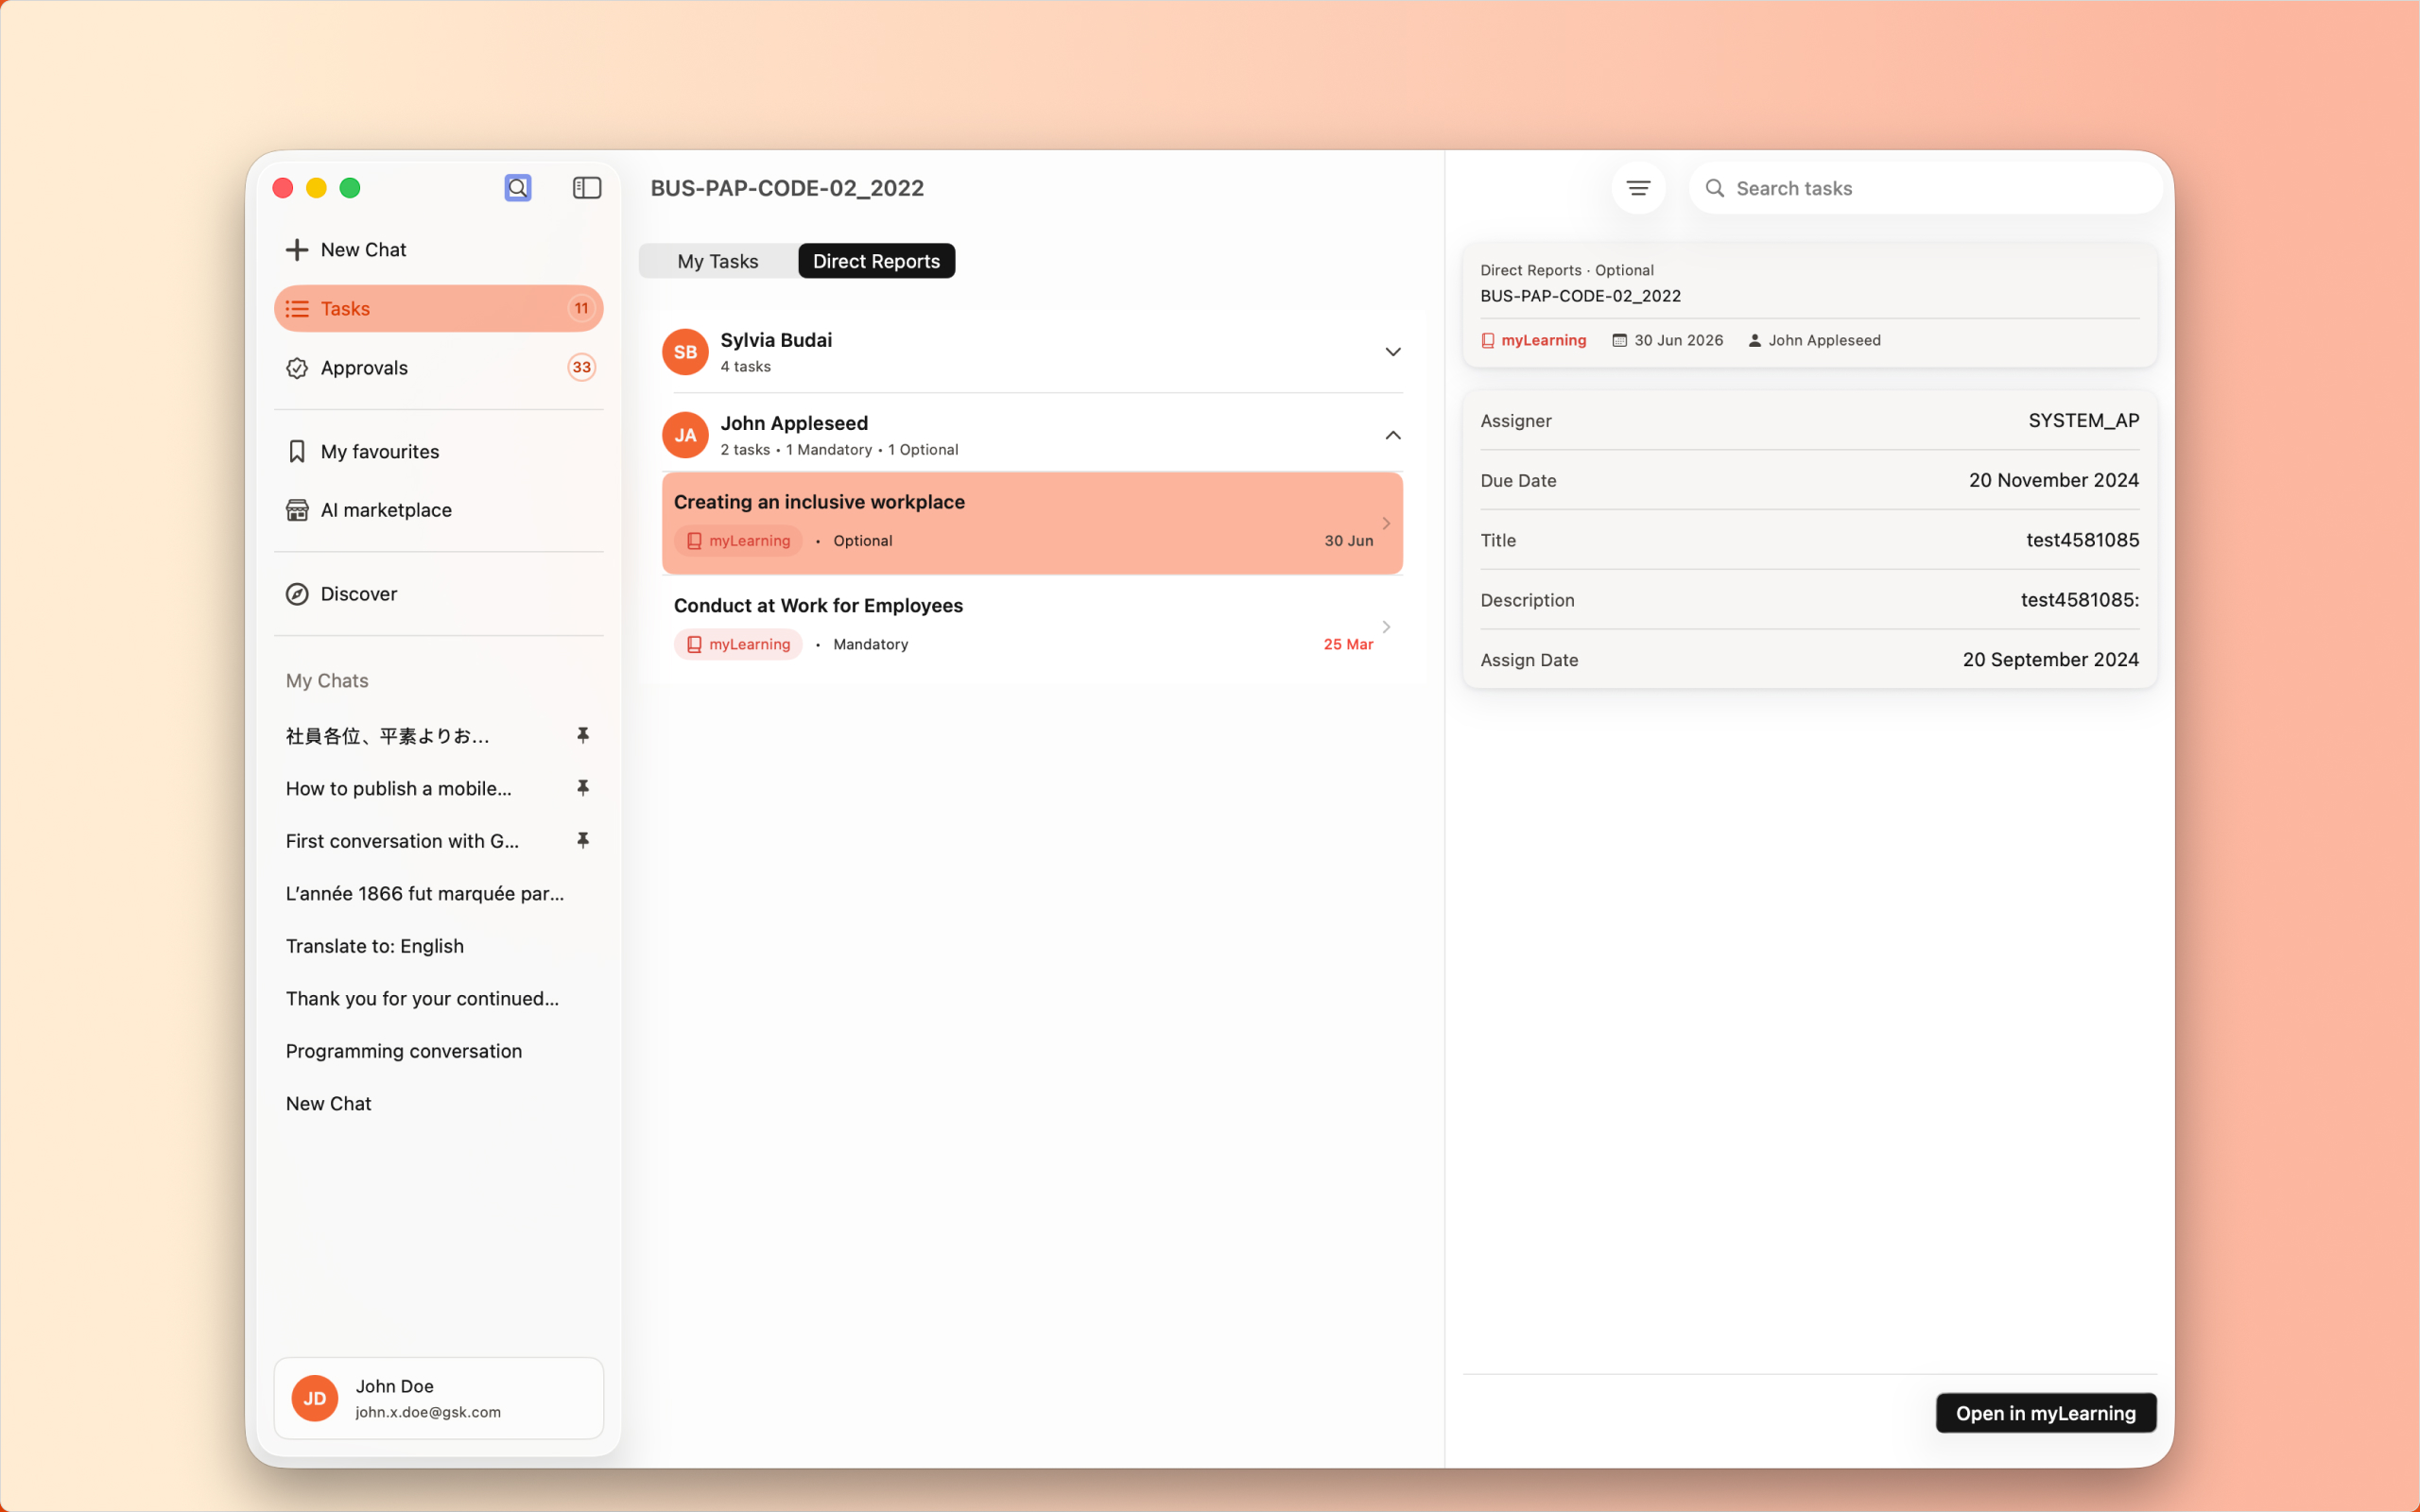Open the Discover section
This screenshot has width=2420, height=1512.
pos(438,594)
